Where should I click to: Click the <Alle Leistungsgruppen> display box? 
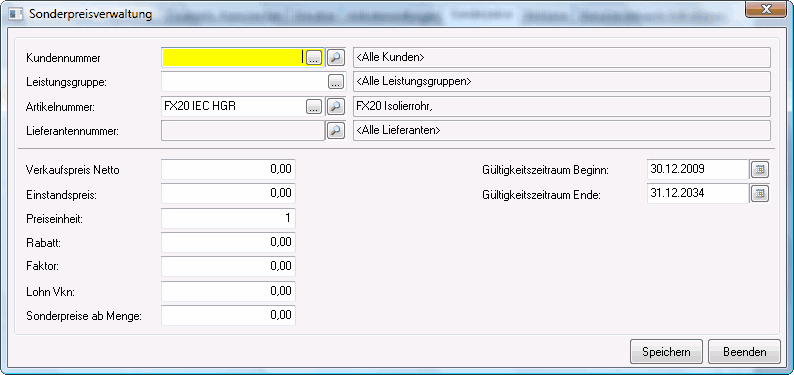562,81
